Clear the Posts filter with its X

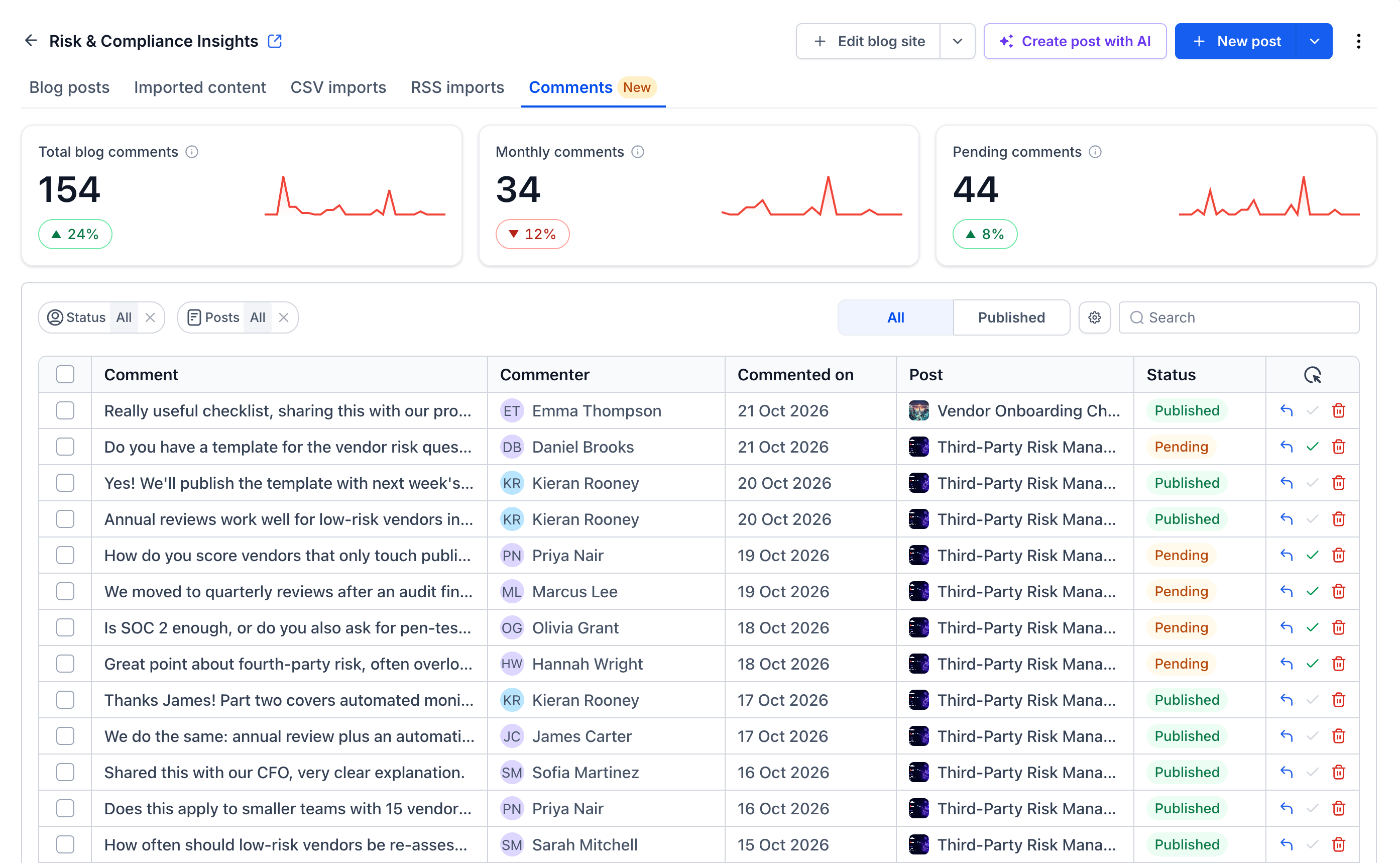[x=284, y=317]
